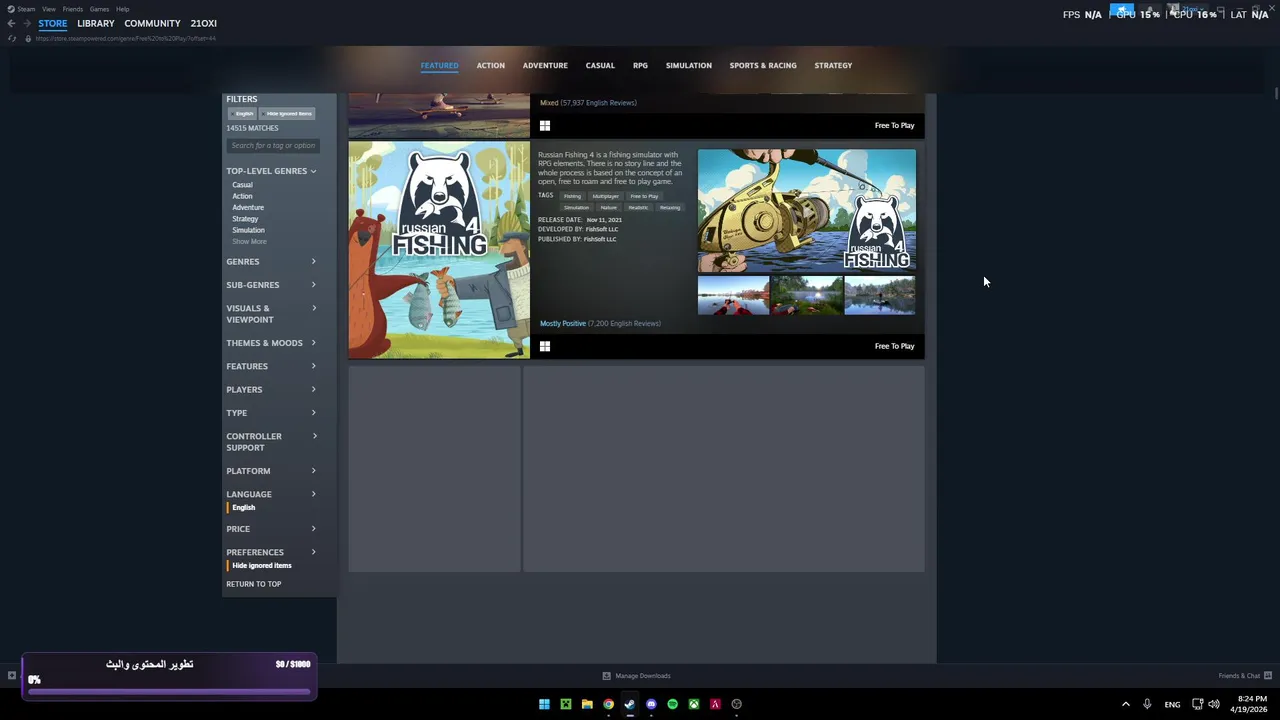Select the RPG genre tab
This screenshot has width=1280, height=720.
coord(640,66)
